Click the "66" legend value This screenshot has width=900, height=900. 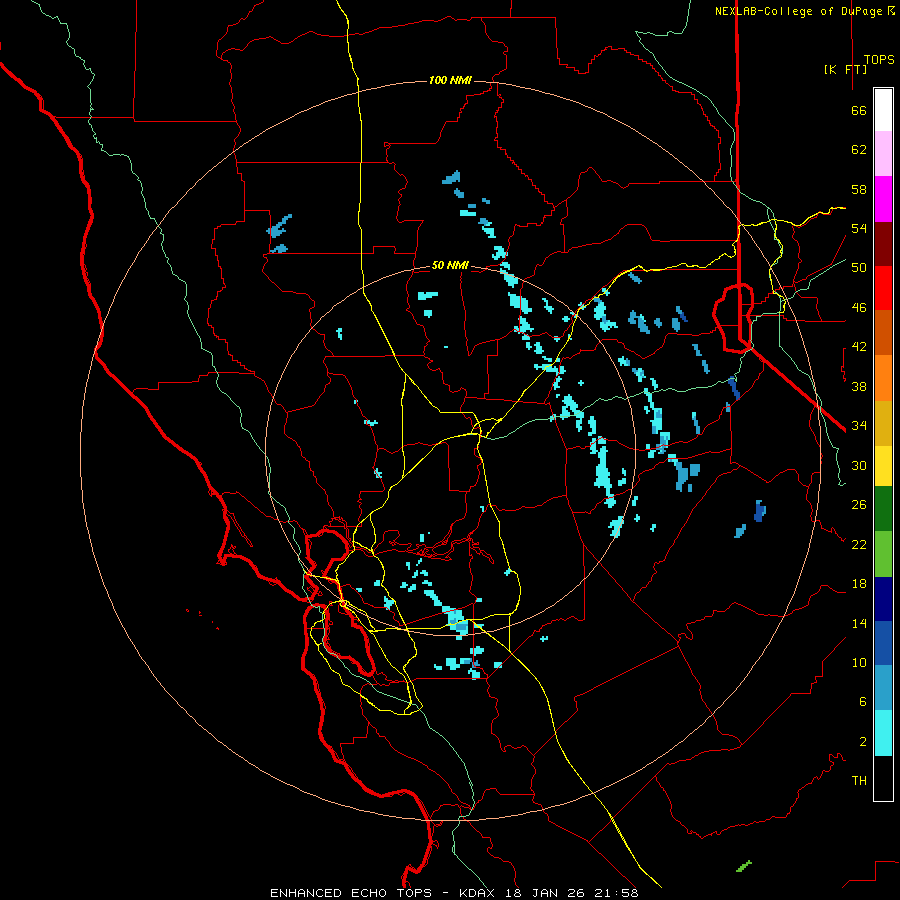pyautogui.click(x=859, y=110)
